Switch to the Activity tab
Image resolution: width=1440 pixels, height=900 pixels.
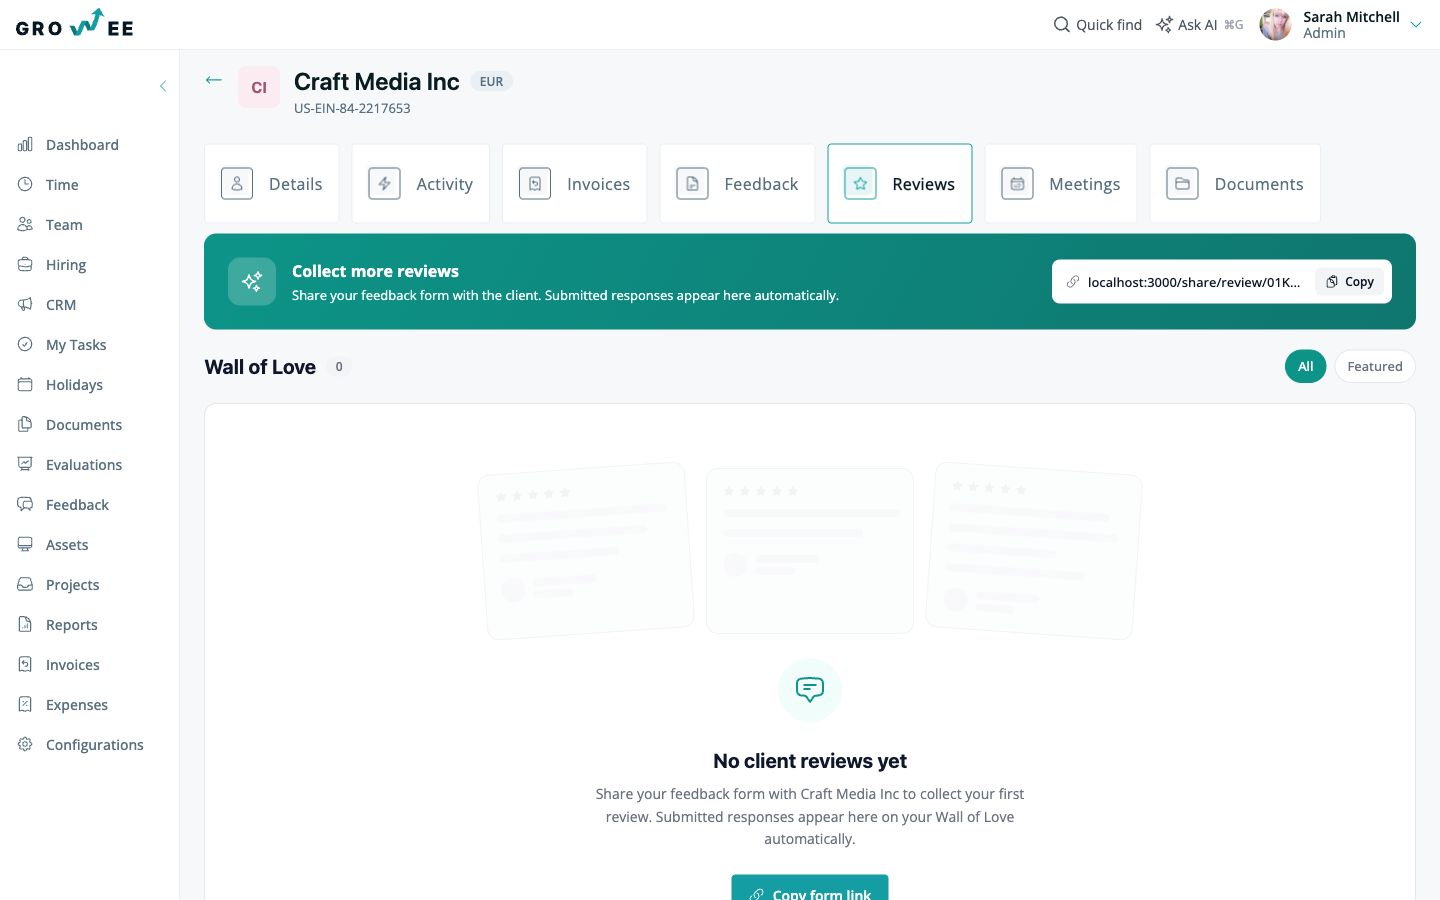[421, 184]
